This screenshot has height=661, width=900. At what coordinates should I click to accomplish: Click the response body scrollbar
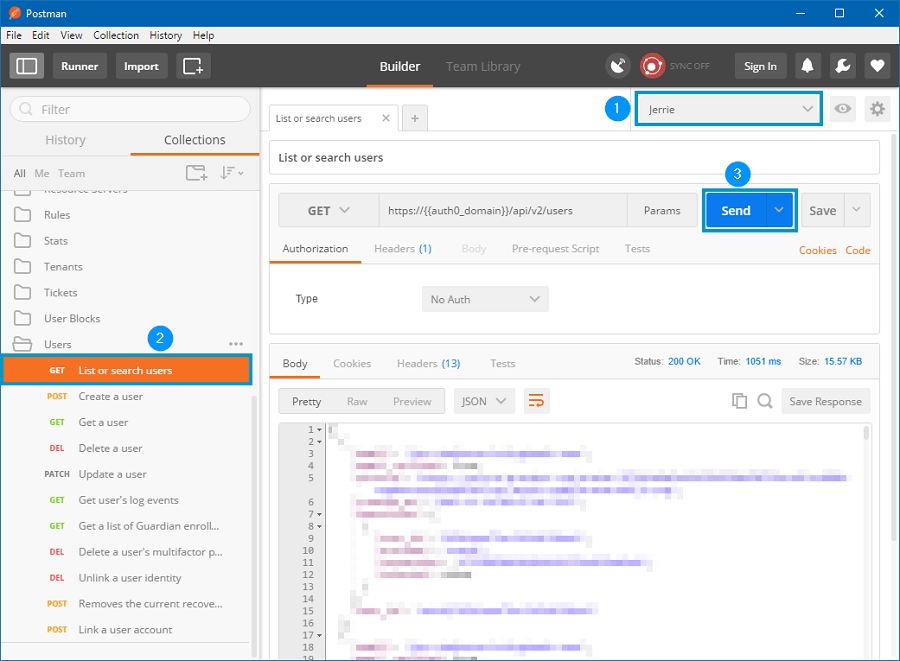click(866, 432)
